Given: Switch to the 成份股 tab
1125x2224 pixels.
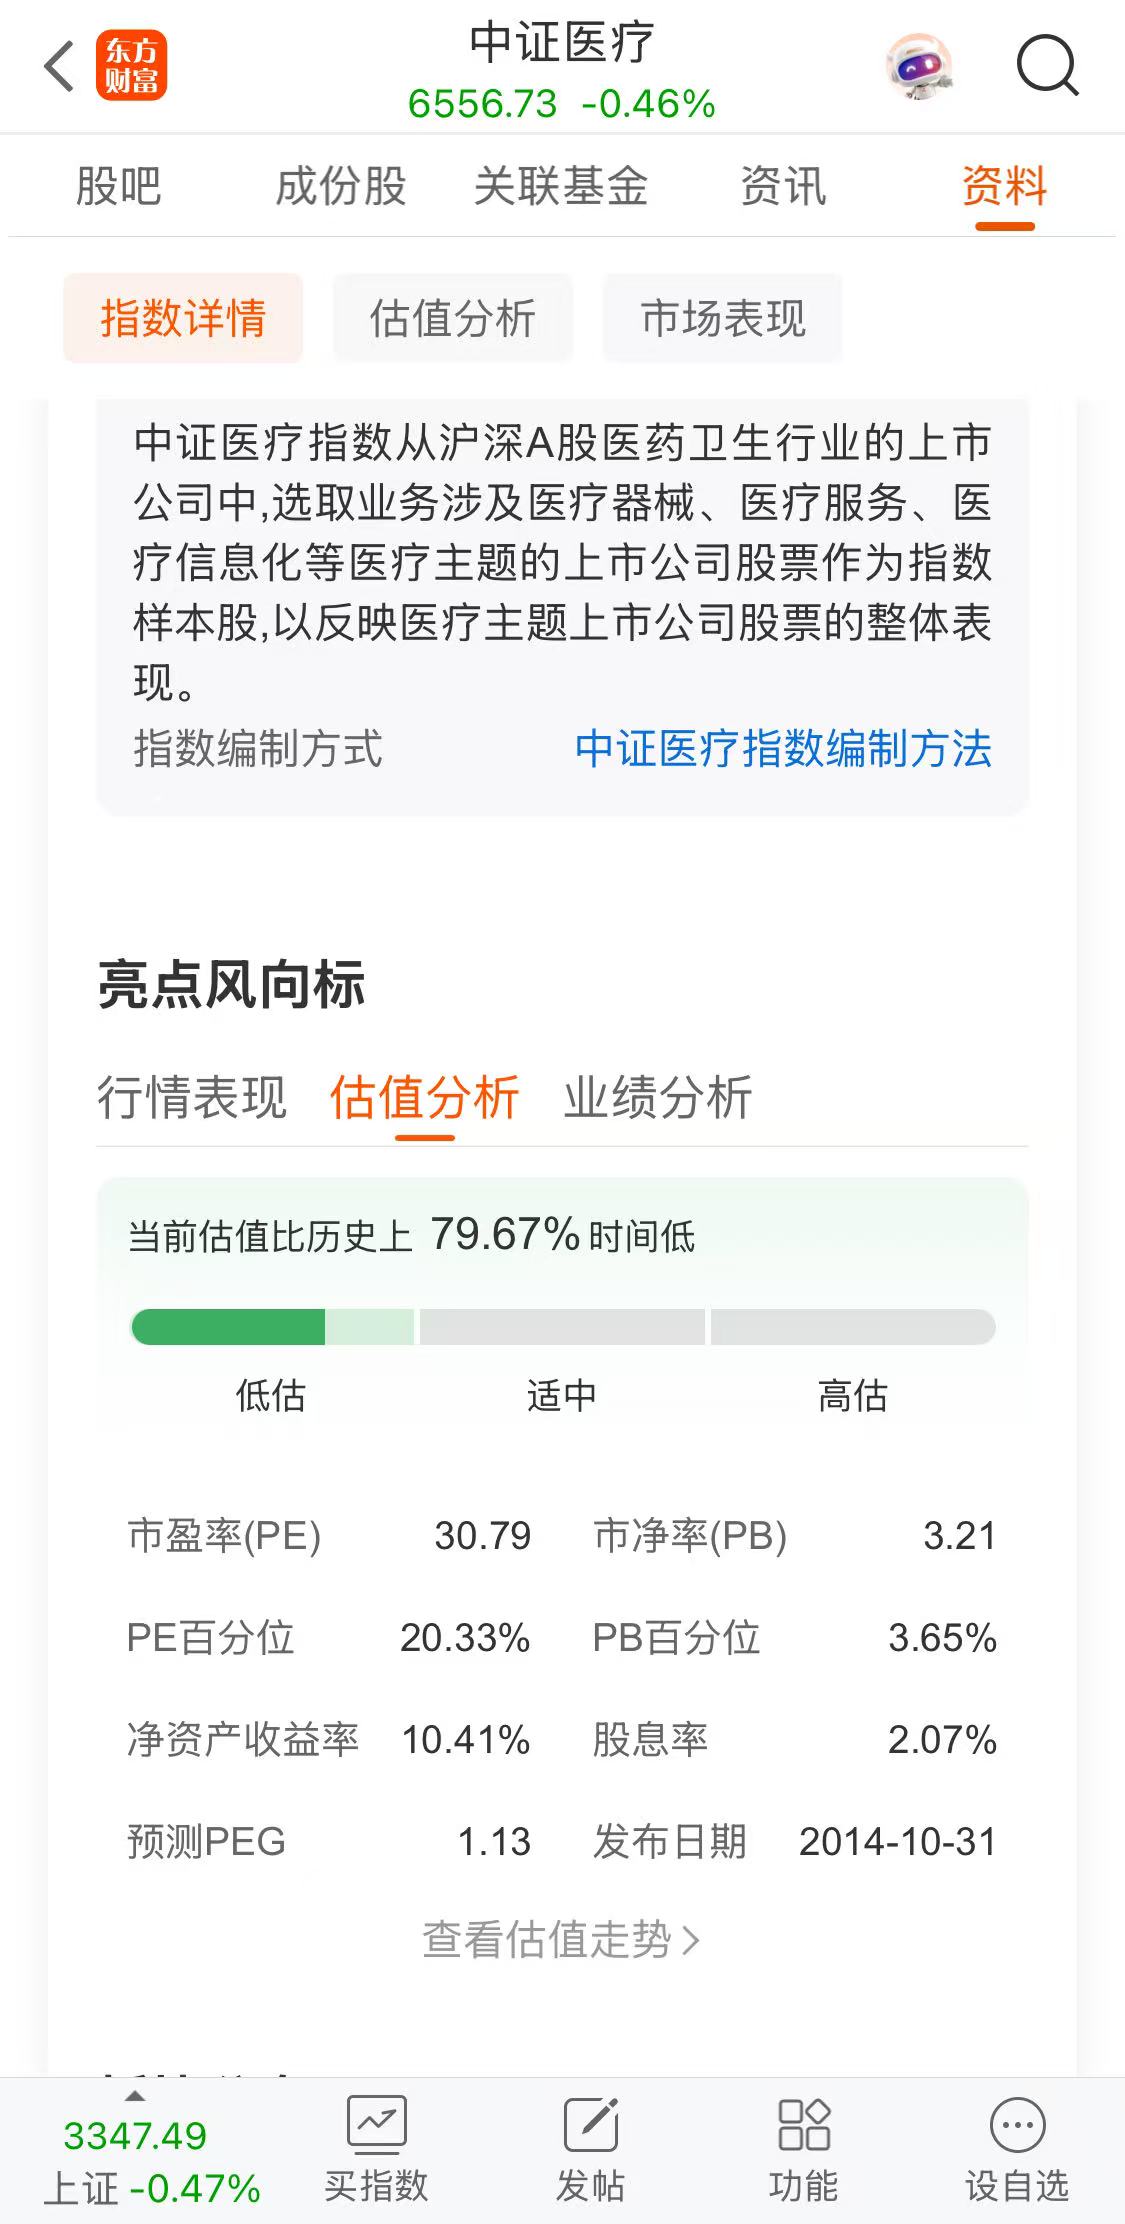Looking at the screenshot, I should coord(340,186).
